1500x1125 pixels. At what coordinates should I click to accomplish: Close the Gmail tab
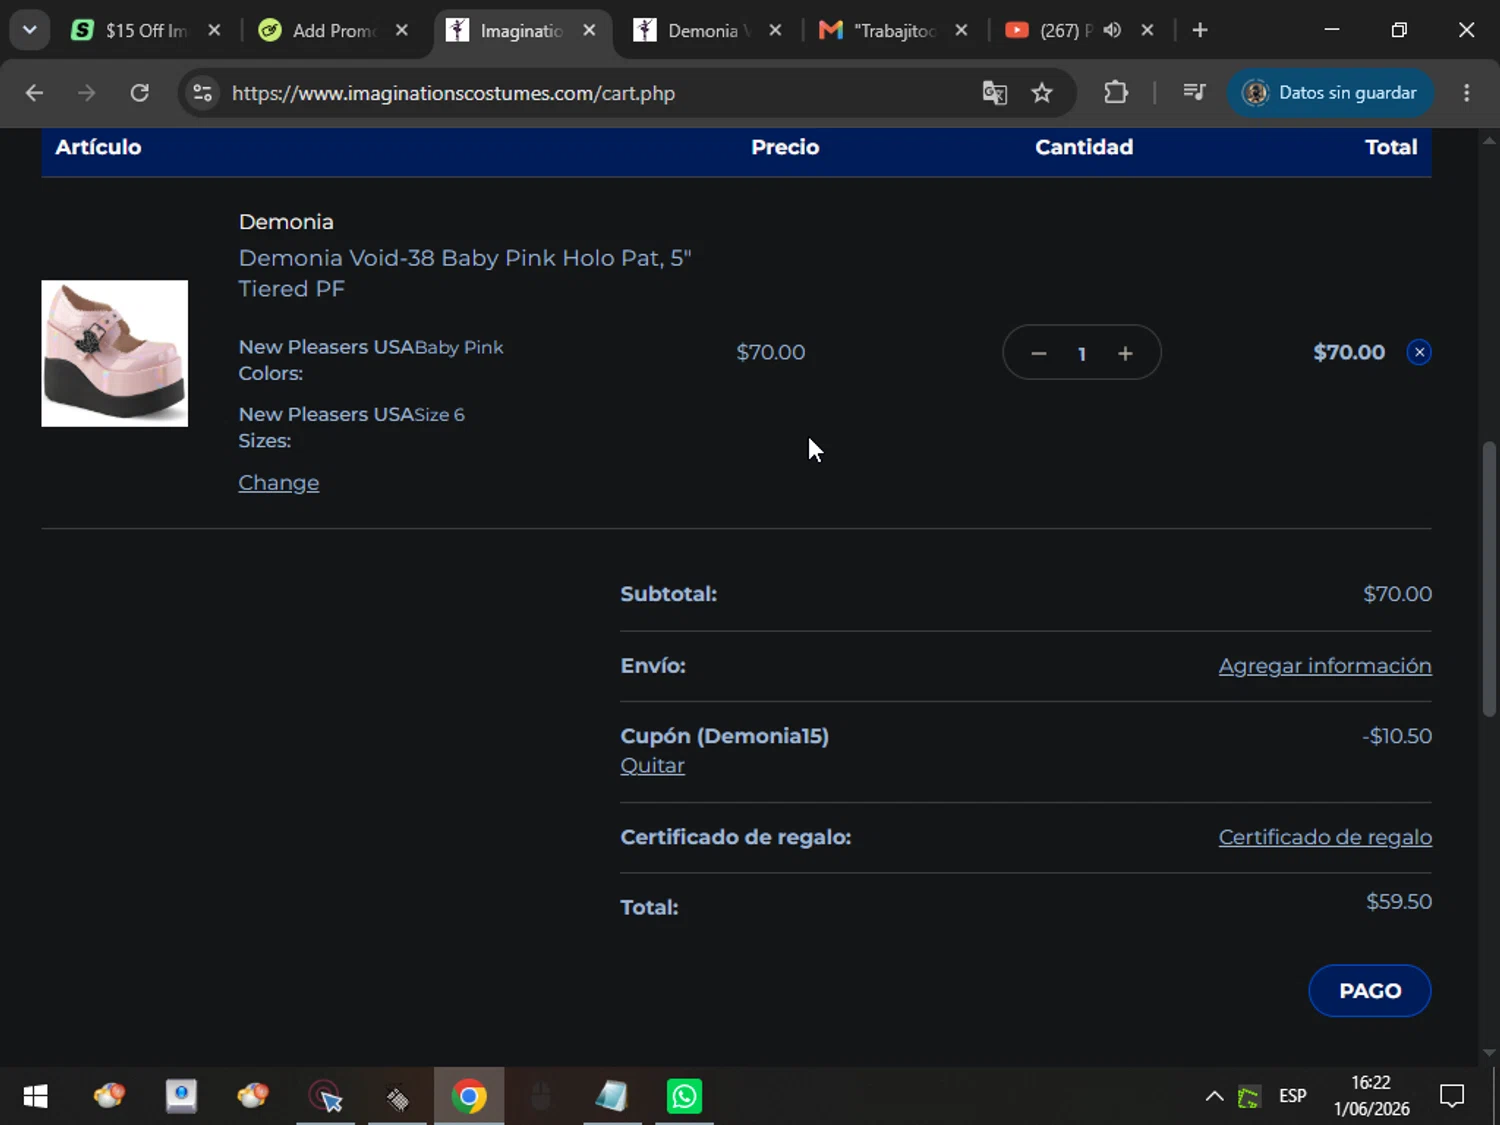[961, 30]
